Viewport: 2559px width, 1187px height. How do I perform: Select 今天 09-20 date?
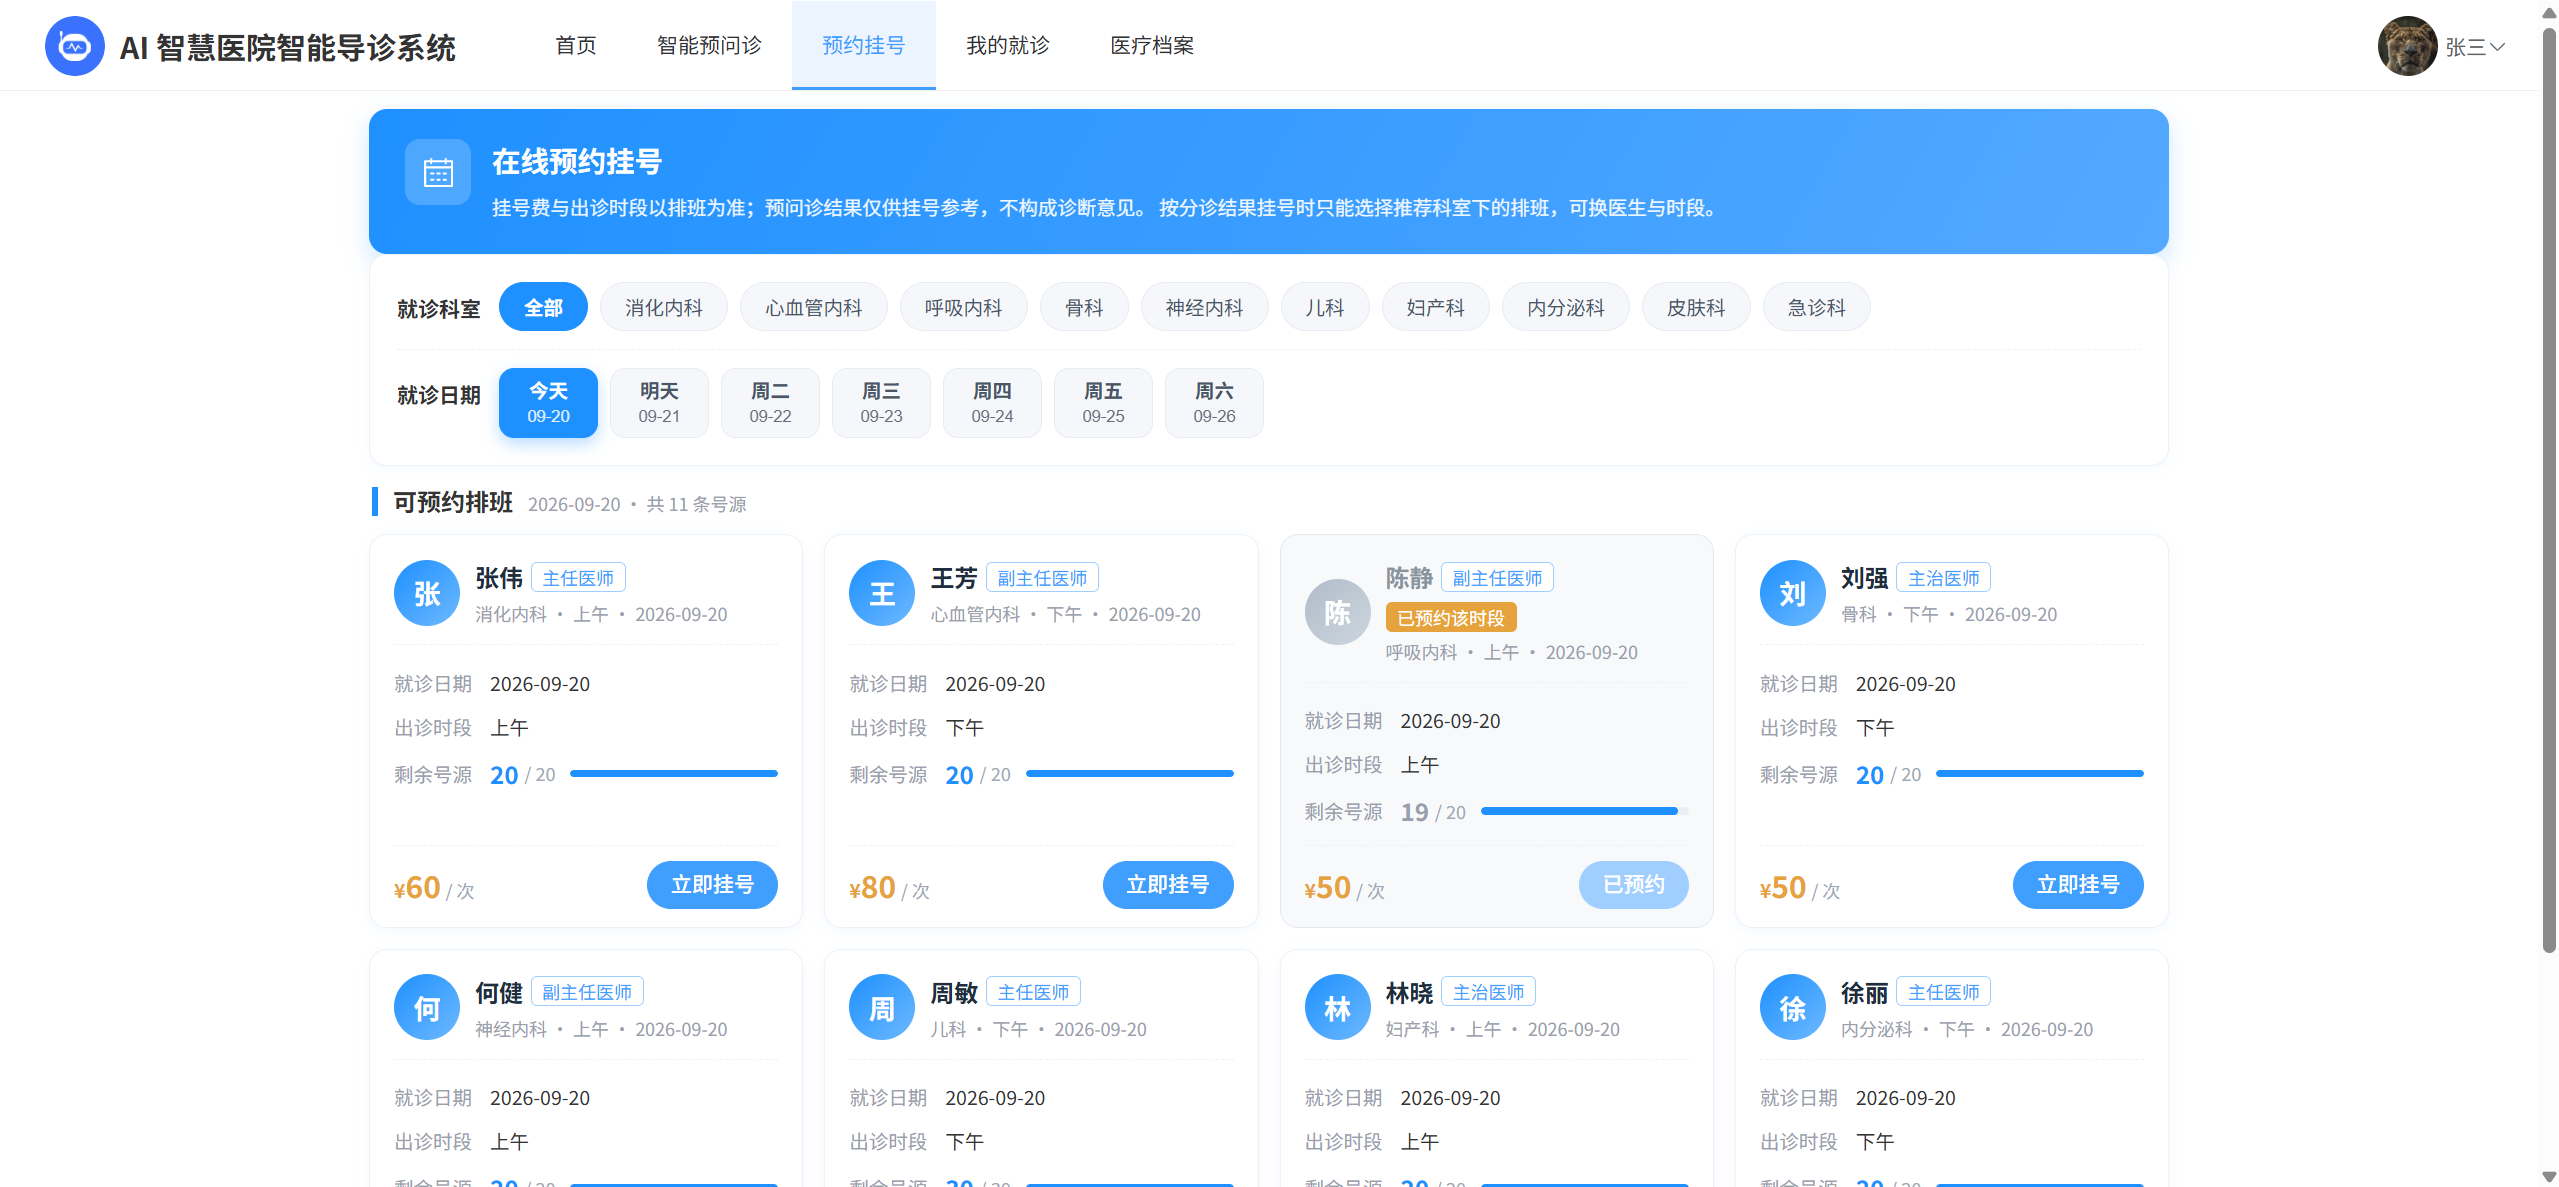(548, 403)
